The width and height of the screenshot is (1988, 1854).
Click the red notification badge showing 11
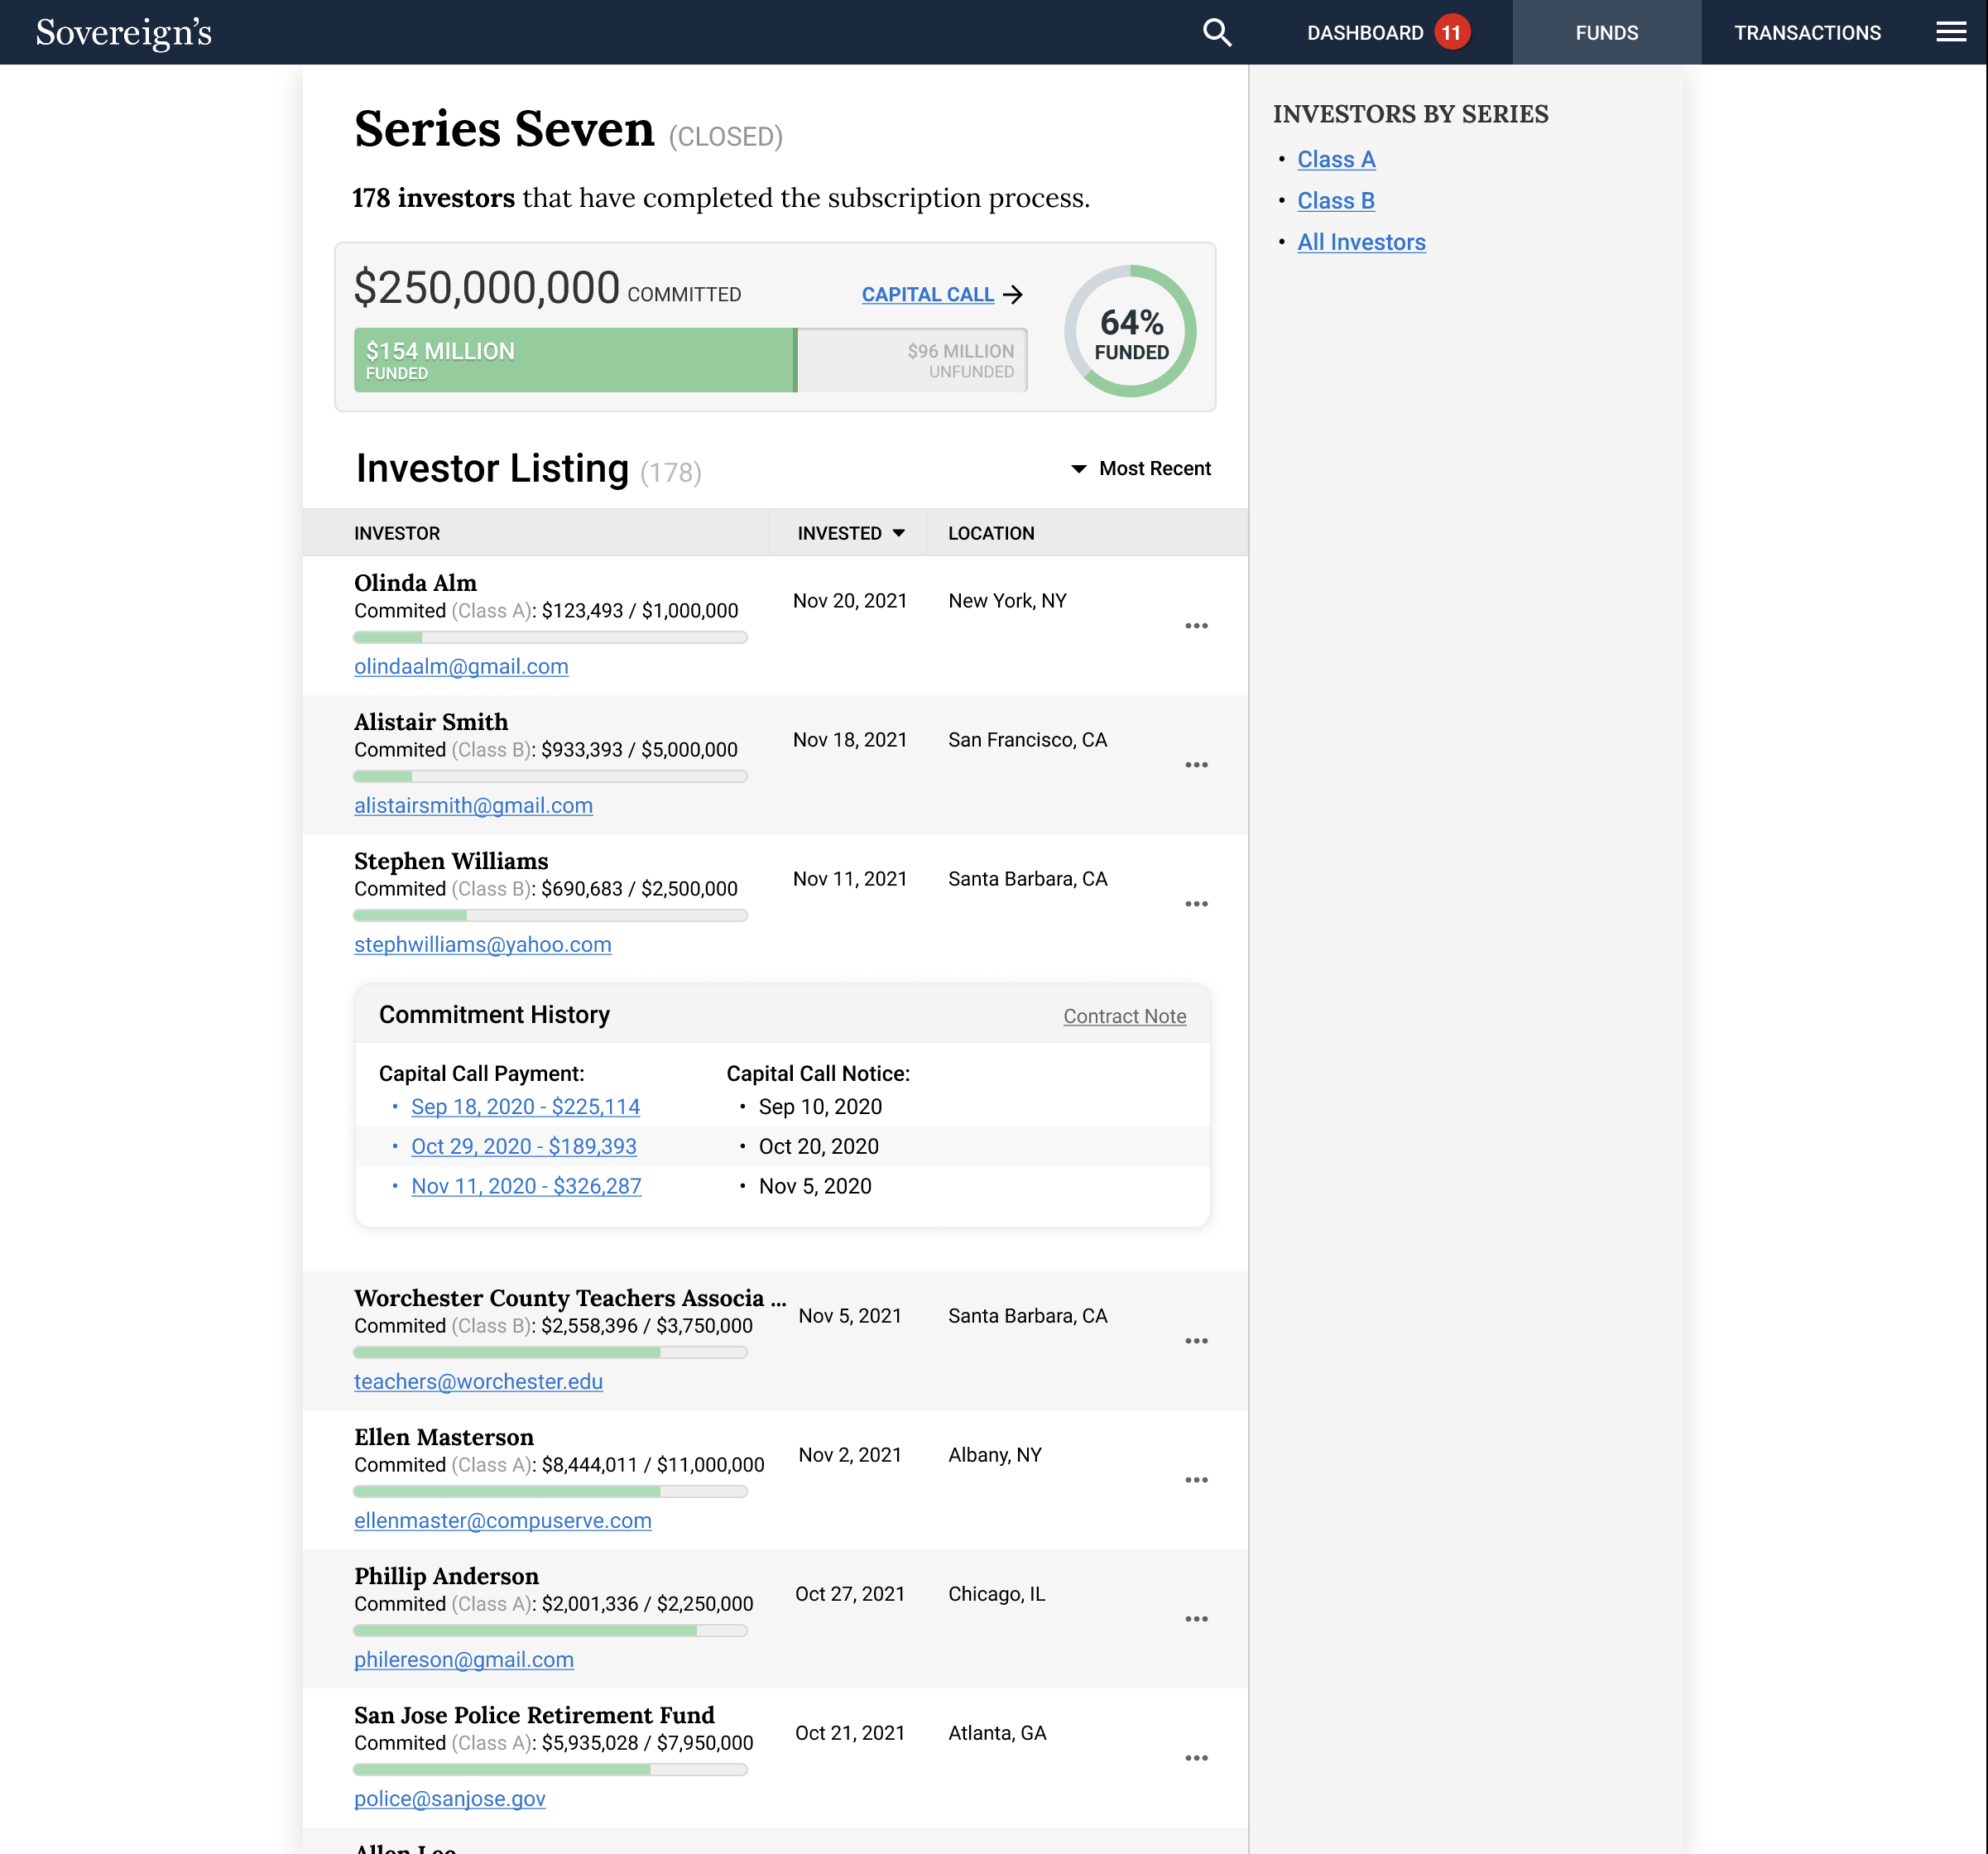click(x=1451, y=33)
